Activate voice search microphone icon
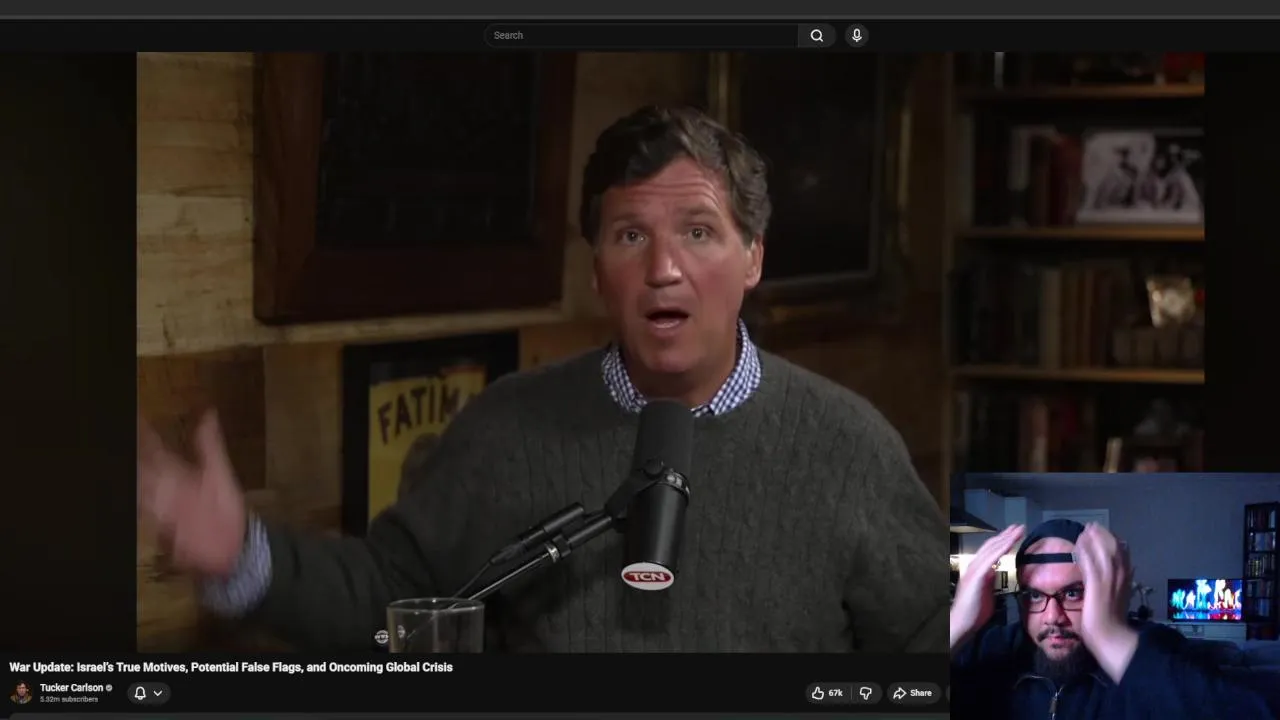Viewport: 1280px width, 720px height. (x=856, y=35)
